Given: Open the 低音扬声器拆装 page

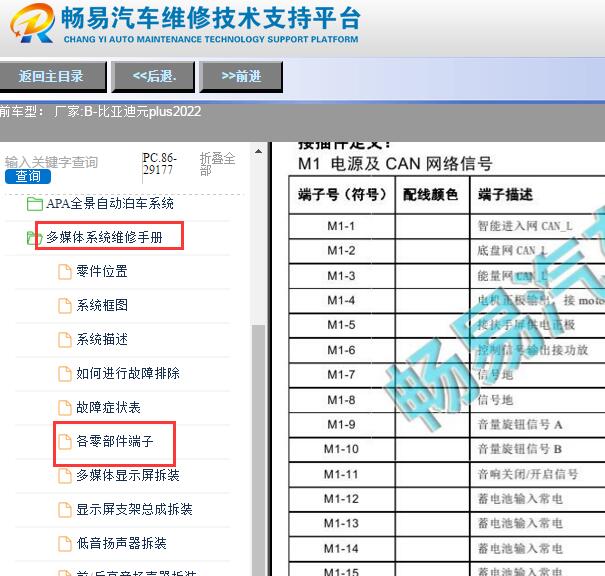Looking at the screenshot, I should point(121,543).
